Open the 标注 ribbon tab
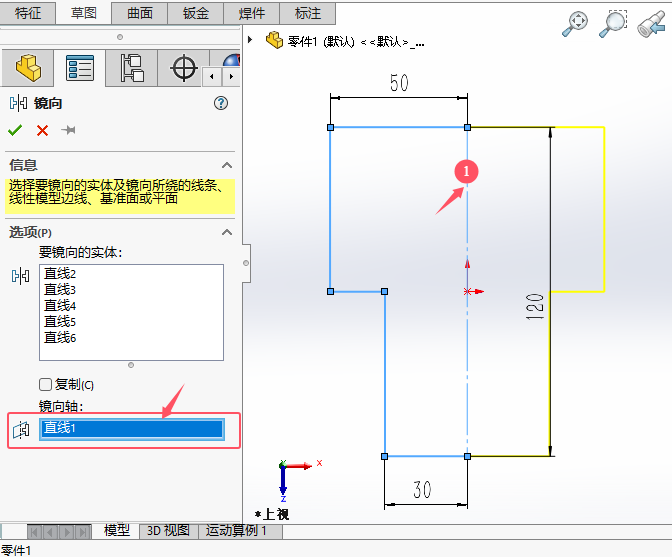 click(x=308, y=13)
